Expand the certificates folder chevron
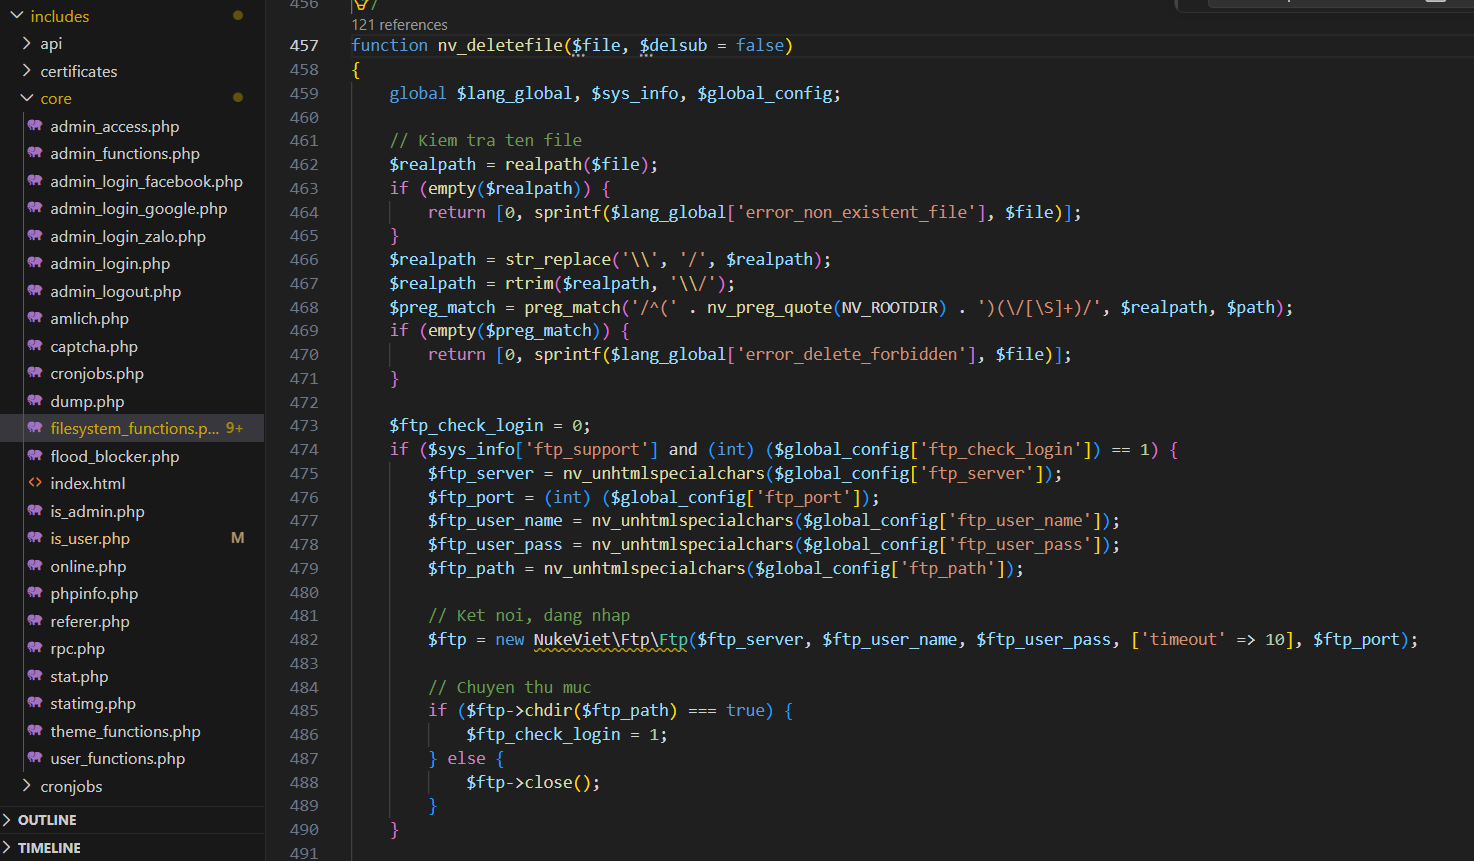The height and width of the screenshot is (861, 1474). pyautogui.click(x=27, y=71)
